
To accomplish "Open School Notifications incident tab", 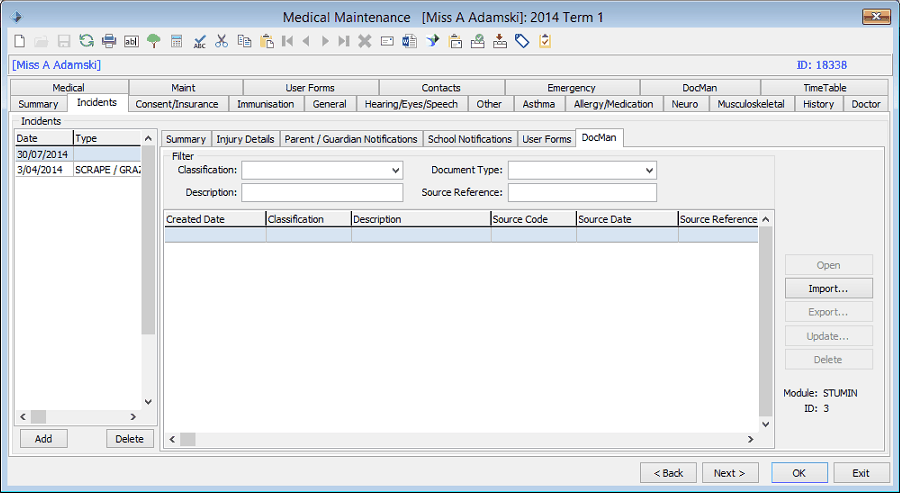I will [x=470, y=139].
